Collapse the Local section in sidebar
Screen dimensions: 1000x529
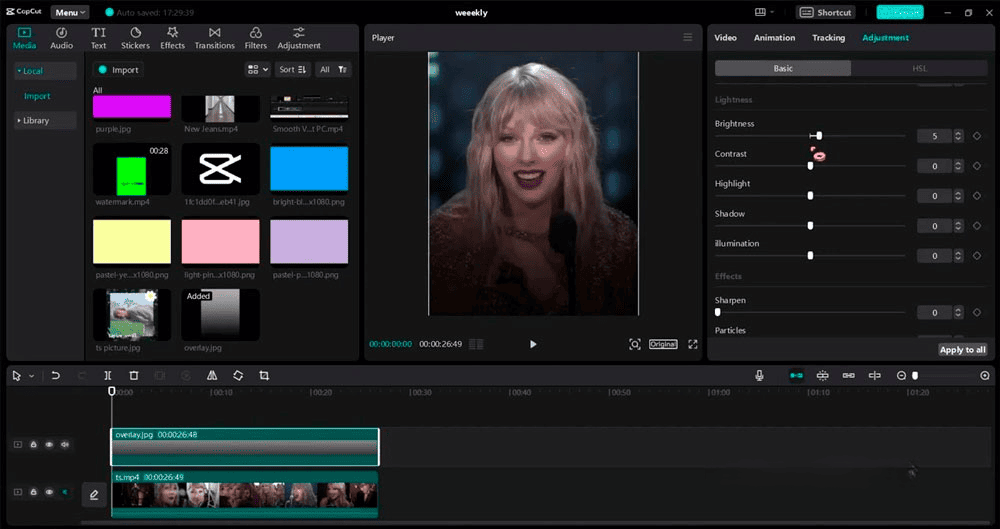[45, 71]
